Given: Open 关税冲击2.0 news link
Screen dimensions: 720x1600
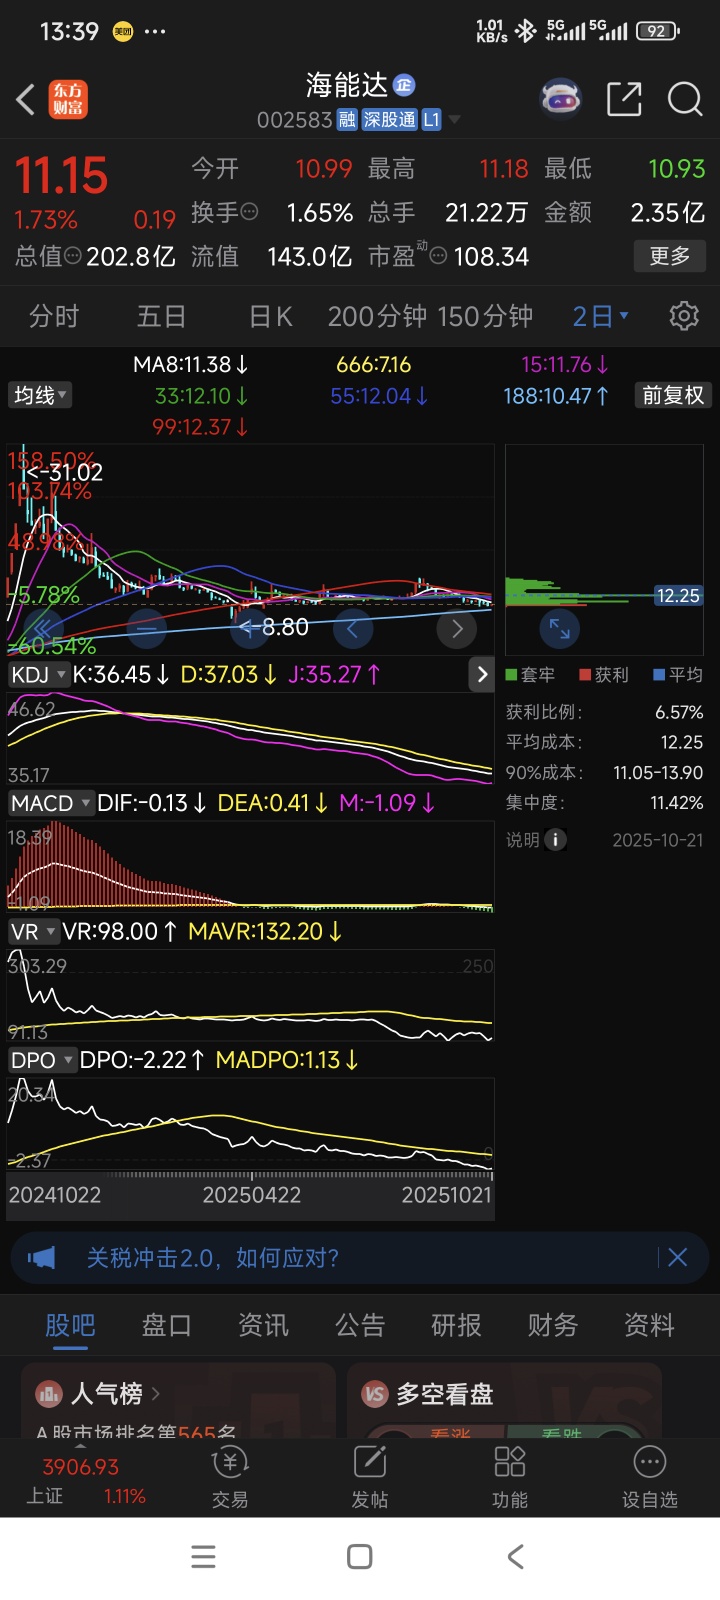Looking at the screenshot, I should (x=213, y=1258).
